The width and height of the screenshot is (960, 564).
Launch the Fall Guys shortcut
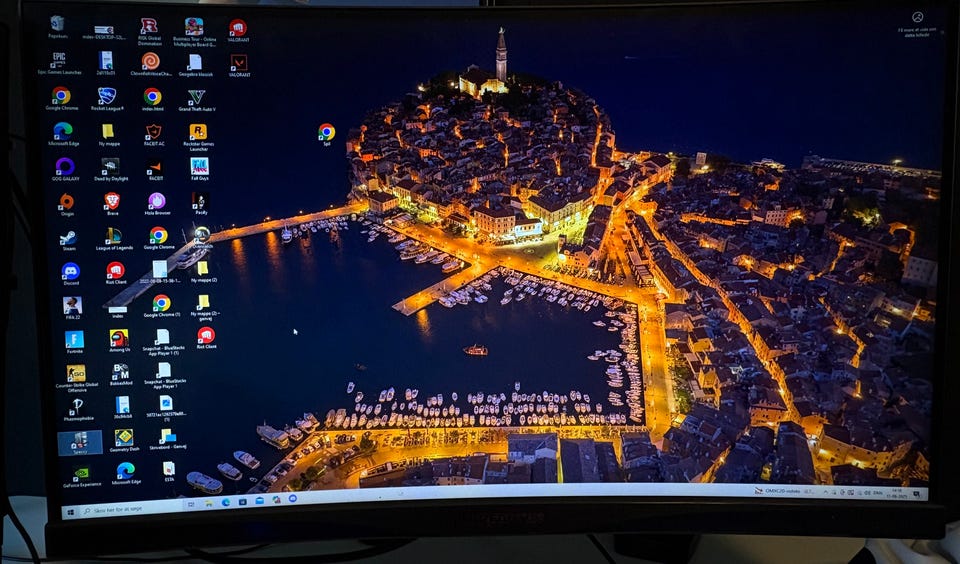pyautogui.click(x=200, y=169)
